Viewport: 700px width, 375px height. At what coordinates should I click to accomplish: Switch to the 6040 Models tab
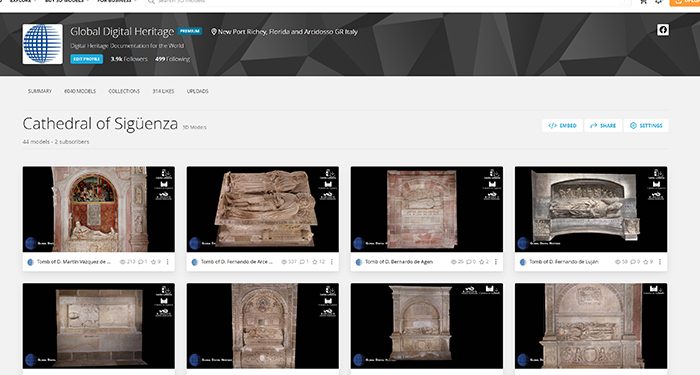pyautogui.click(x=80, y=91)
